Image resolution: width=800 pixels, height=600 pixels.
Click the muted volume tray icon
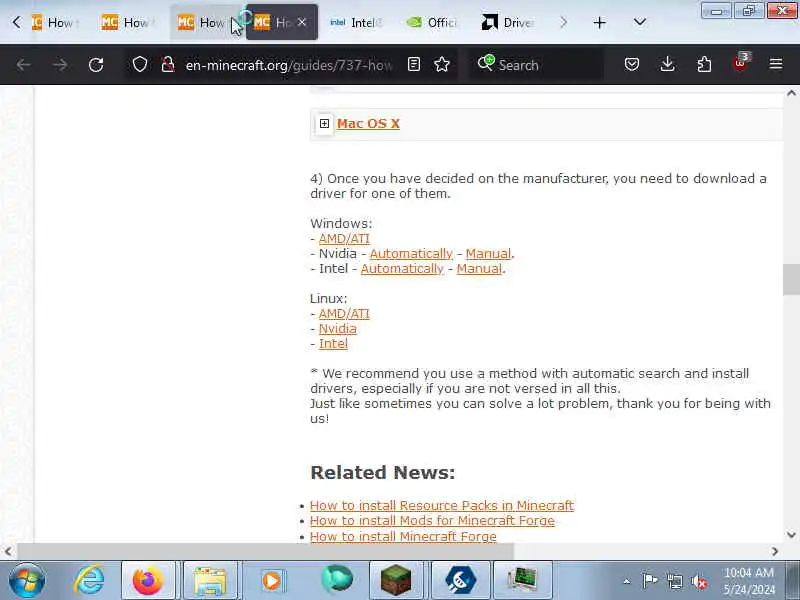[699, 581]
